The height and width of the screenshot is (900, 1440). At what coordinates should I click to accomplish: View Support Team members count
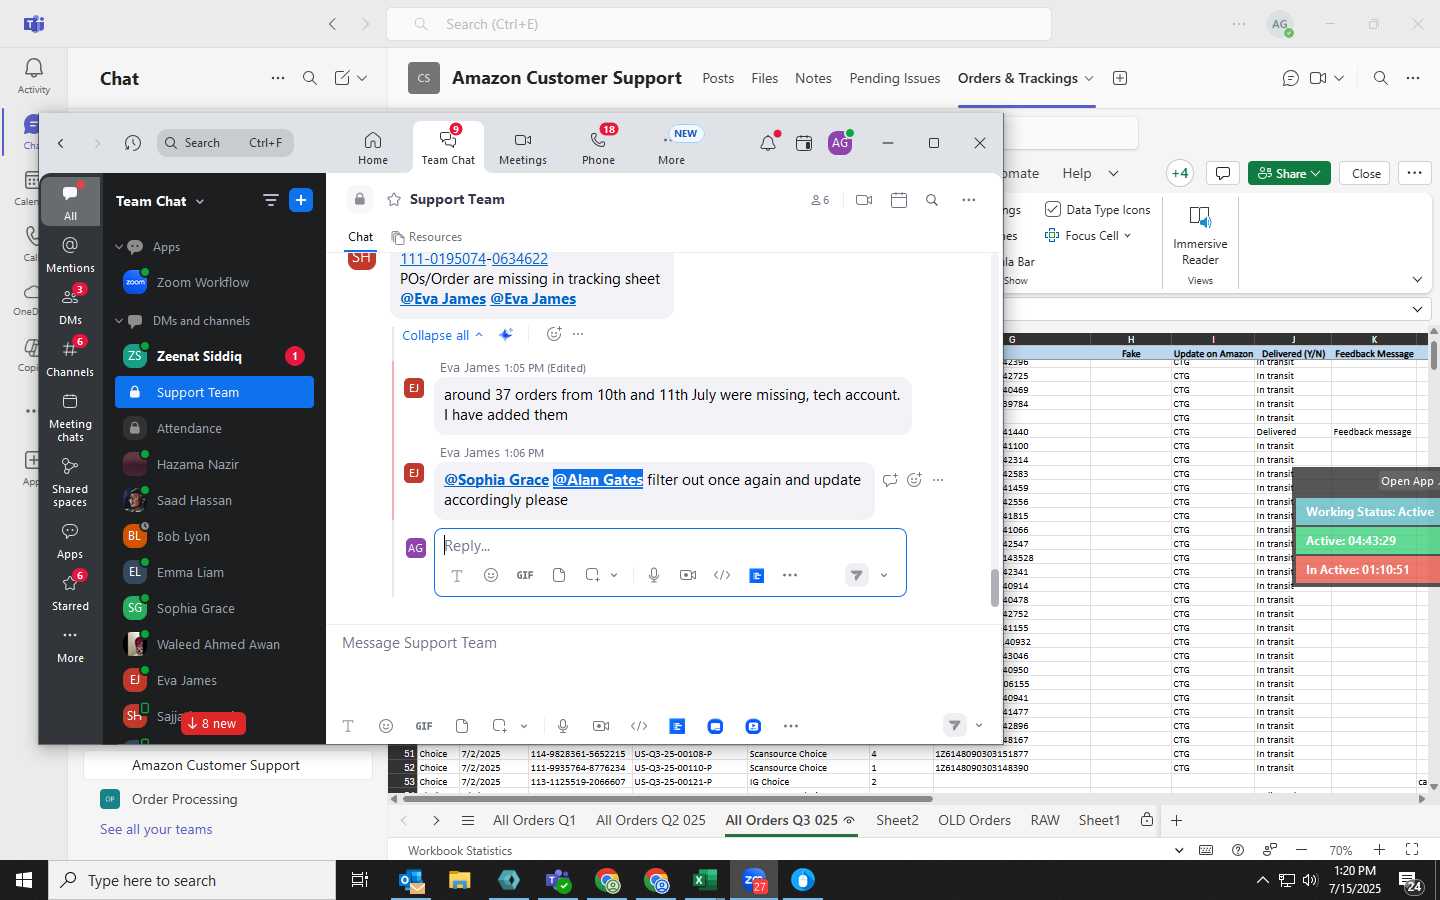point(820,200)
